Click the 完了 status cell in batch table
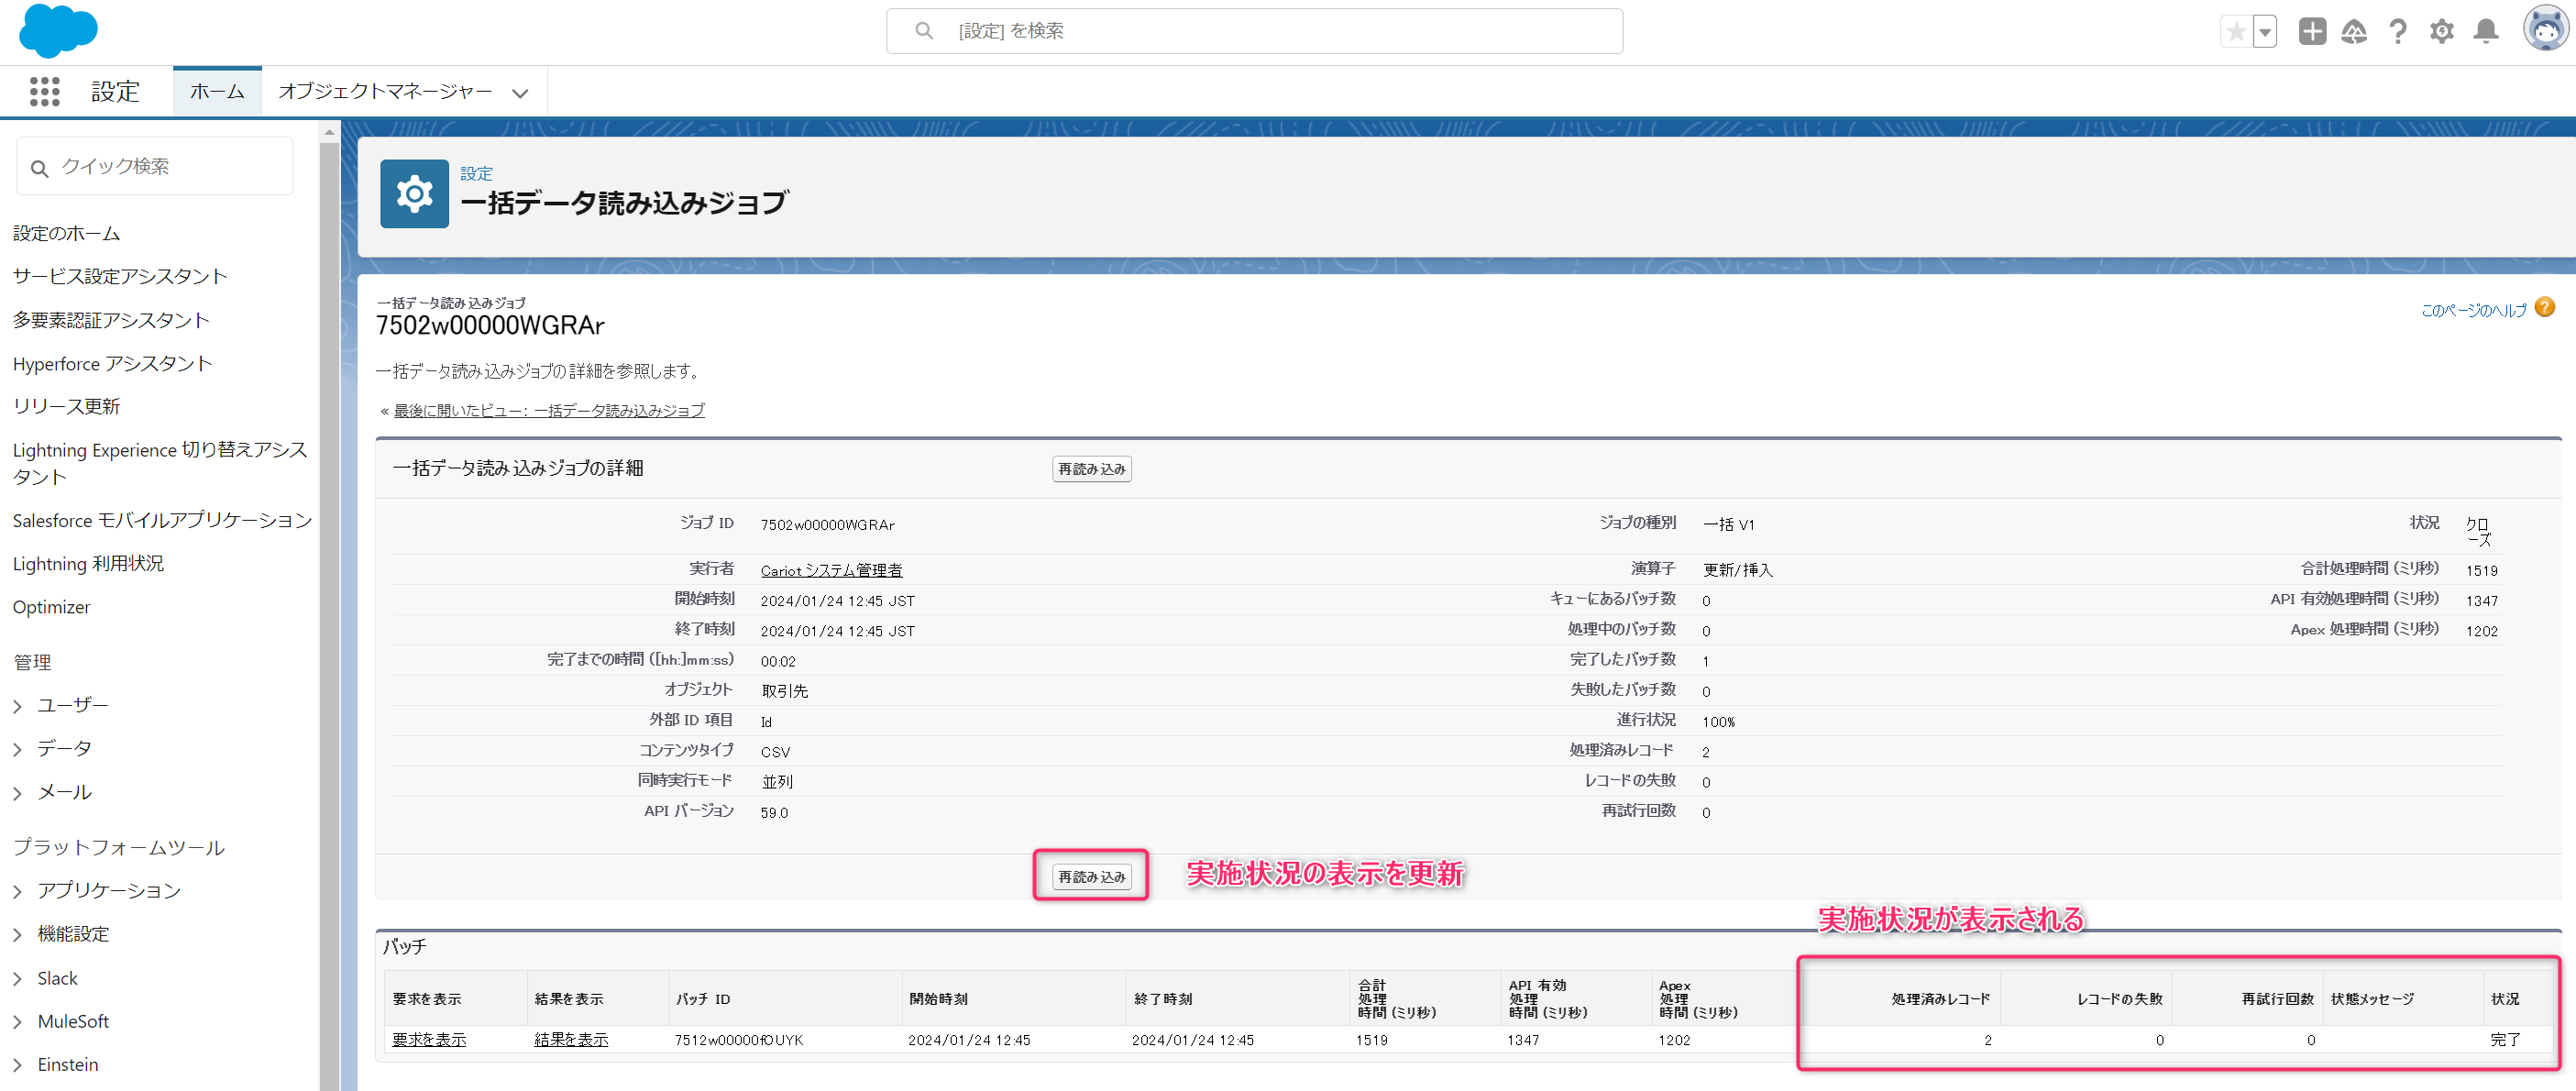The width and height of the screenshot is (2576, 1091). (x=2505, y=1040)
